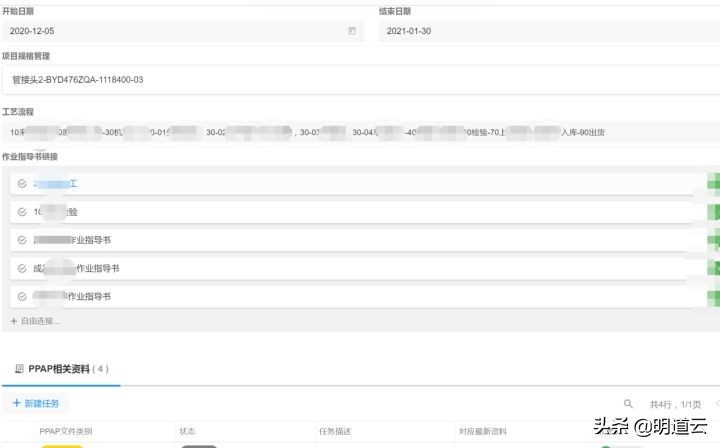Click check icon of the third instruction row

point(22,240)
